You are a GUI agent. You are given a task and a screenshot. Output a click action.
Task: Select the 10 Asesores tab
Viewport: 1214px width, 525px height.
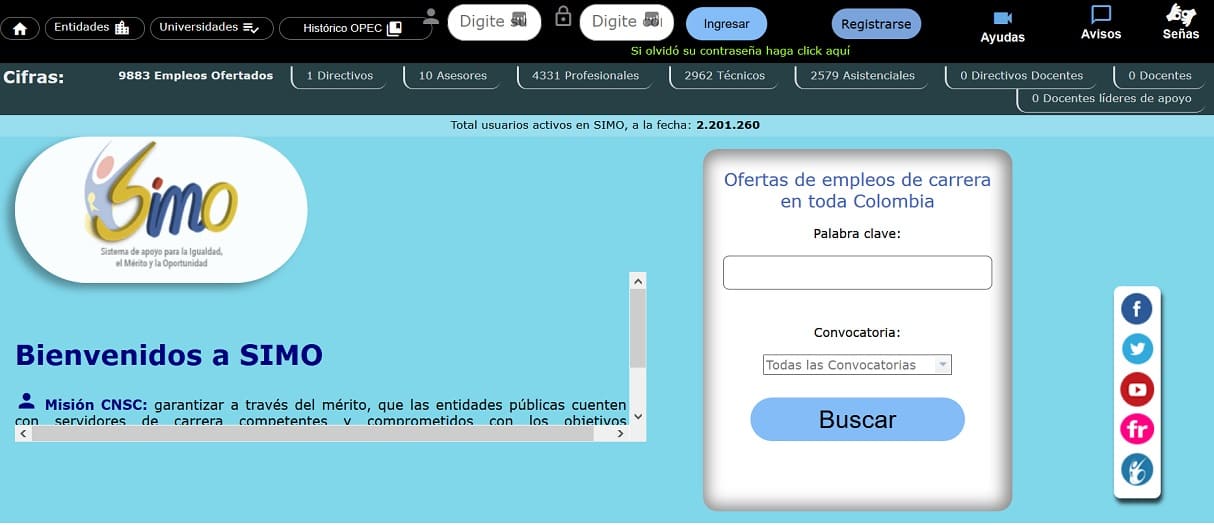(x=453, y=76)
